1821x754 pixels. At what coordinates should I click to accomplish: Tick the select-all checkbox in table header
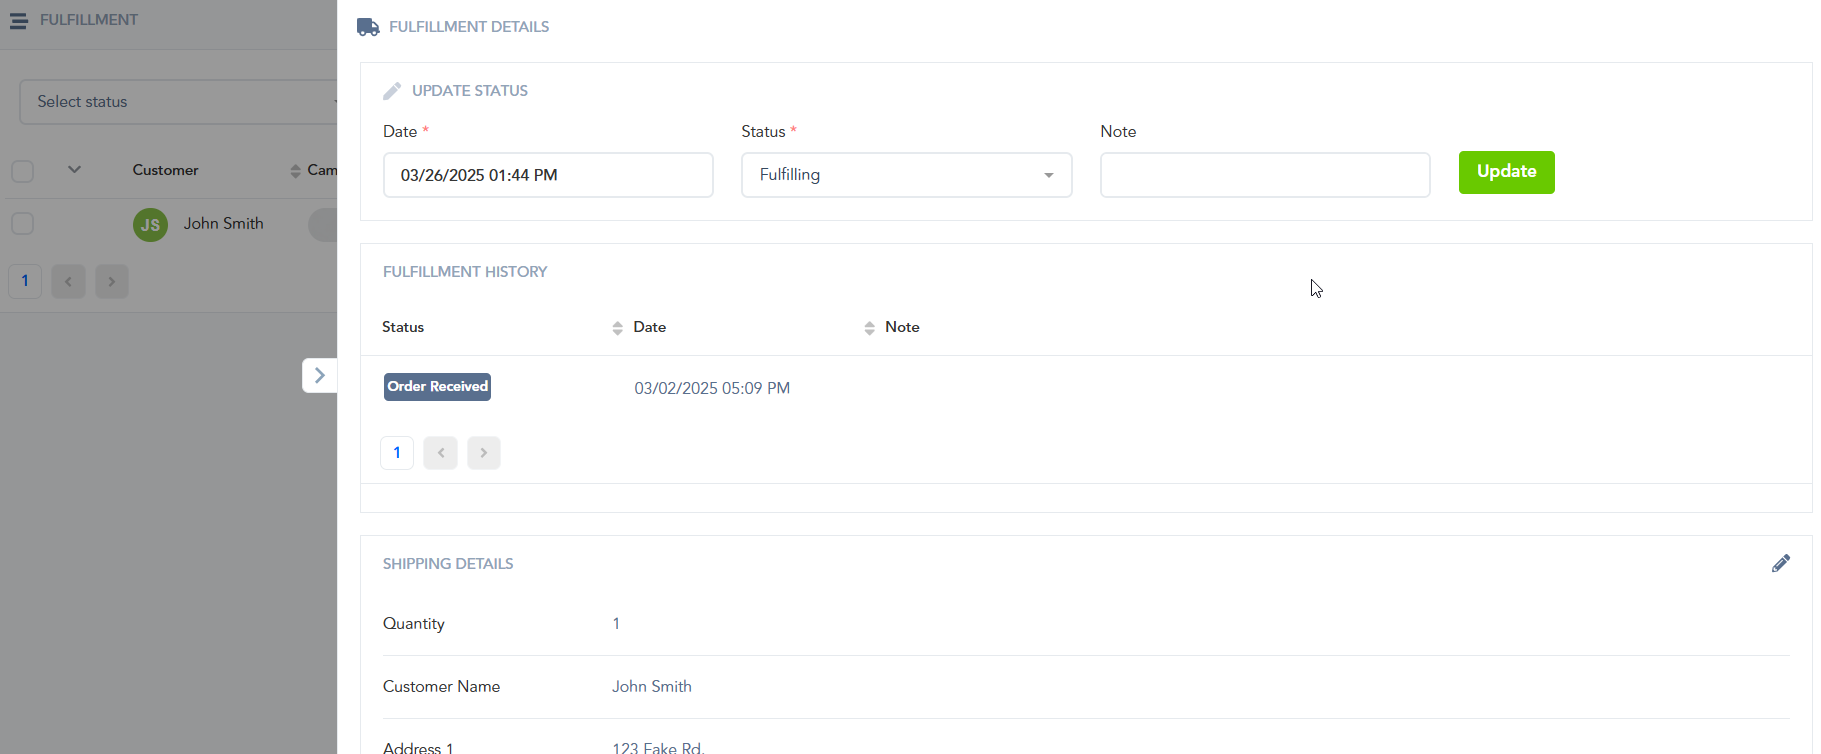click(23, 171)
